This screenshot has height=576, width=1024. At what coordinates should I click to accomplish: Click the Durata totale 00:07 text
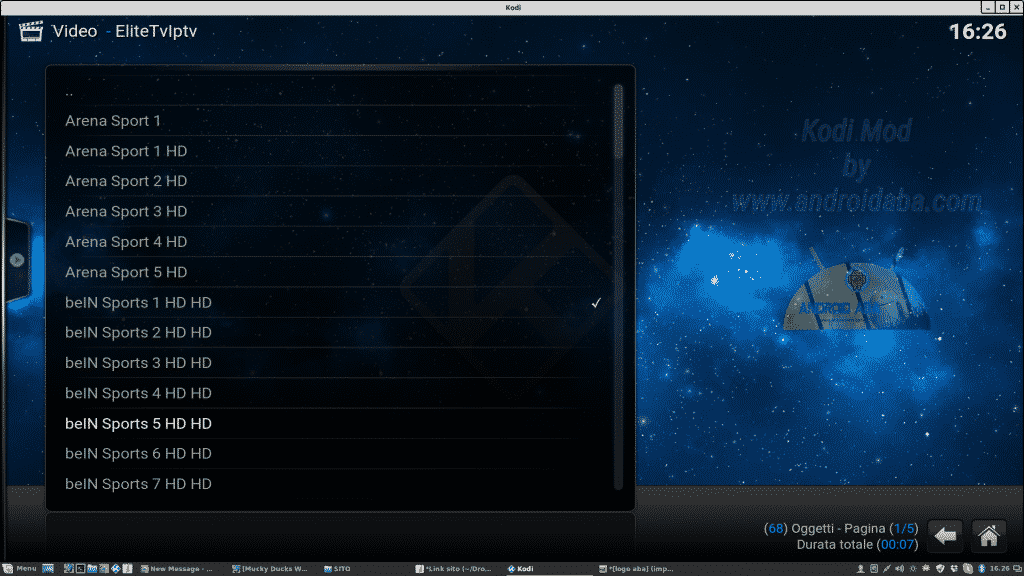point(857,545)
